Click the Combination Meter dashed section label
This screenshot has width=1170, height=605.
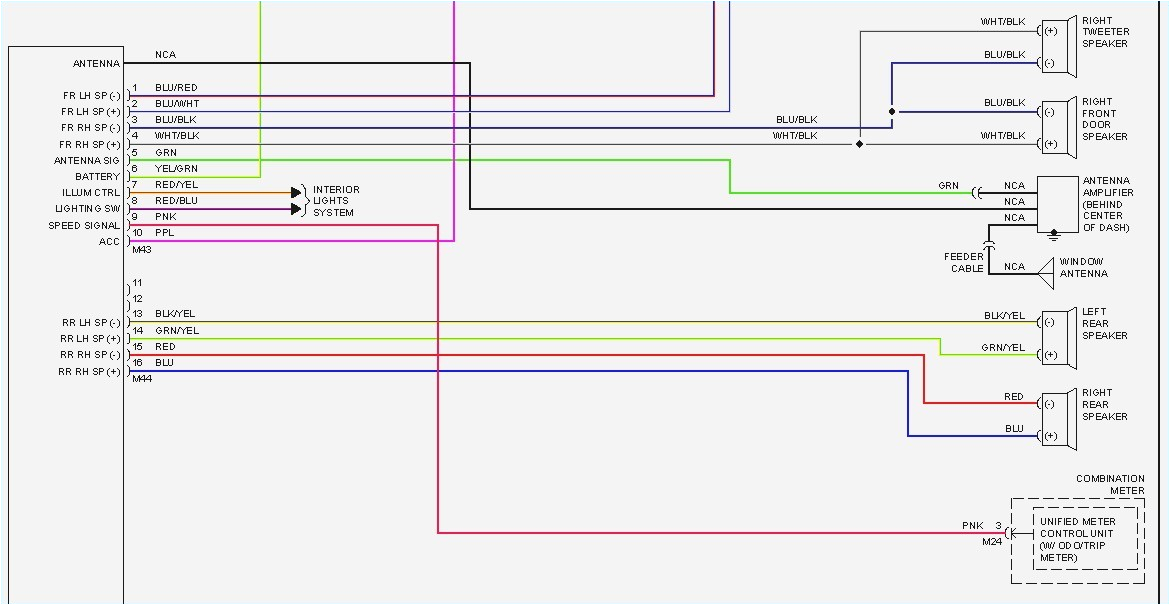(1112, 485)
